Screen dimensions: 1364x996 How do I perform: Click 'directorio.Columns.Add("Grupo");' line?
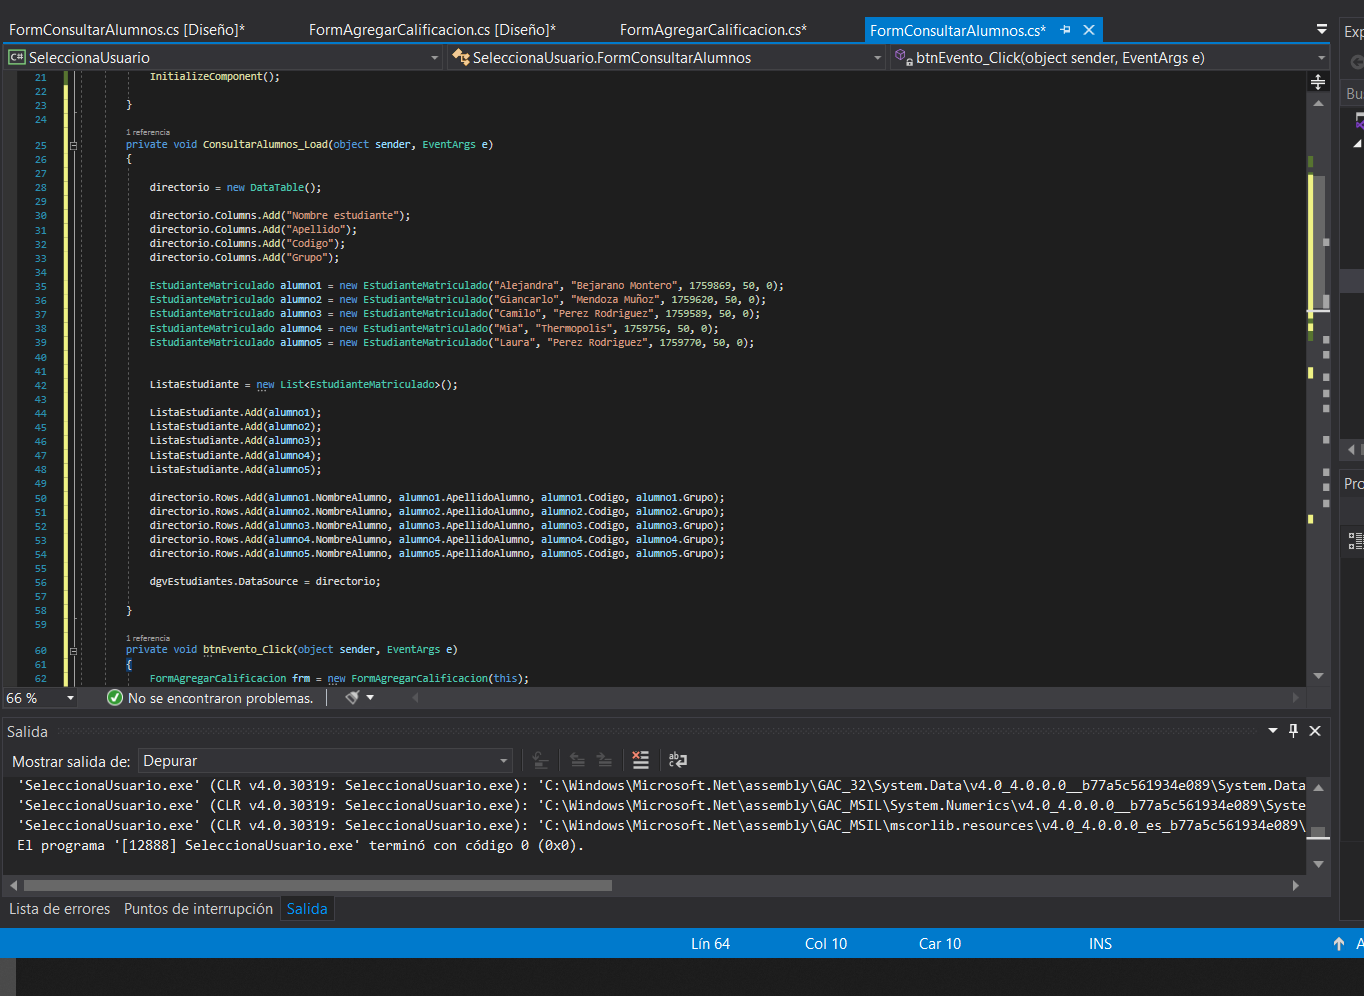click(244, 258)
